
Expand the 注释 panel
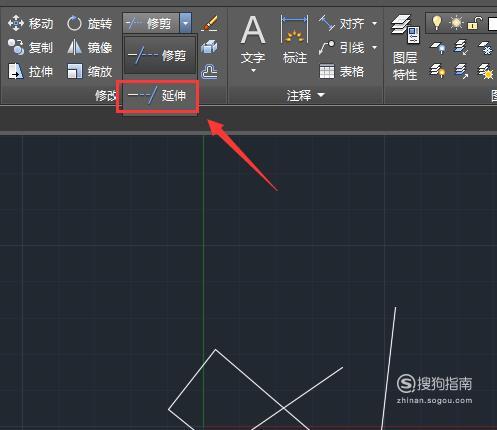pos(305,96)
